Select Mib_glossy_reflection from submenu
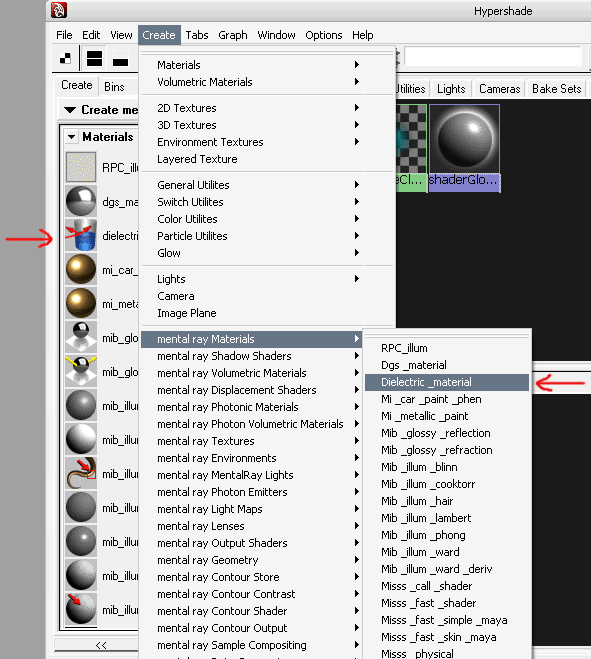 click(x=446, y=433)
